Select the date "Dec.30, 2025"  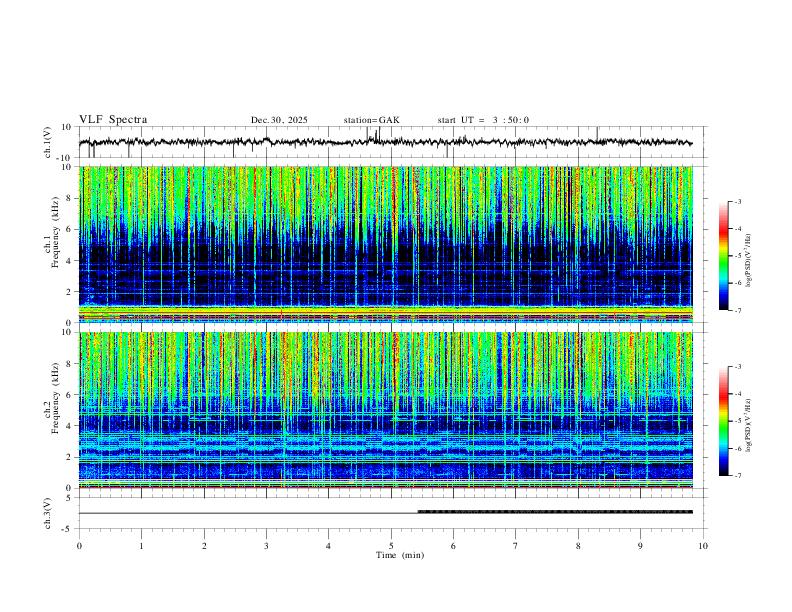coord(279,120)
